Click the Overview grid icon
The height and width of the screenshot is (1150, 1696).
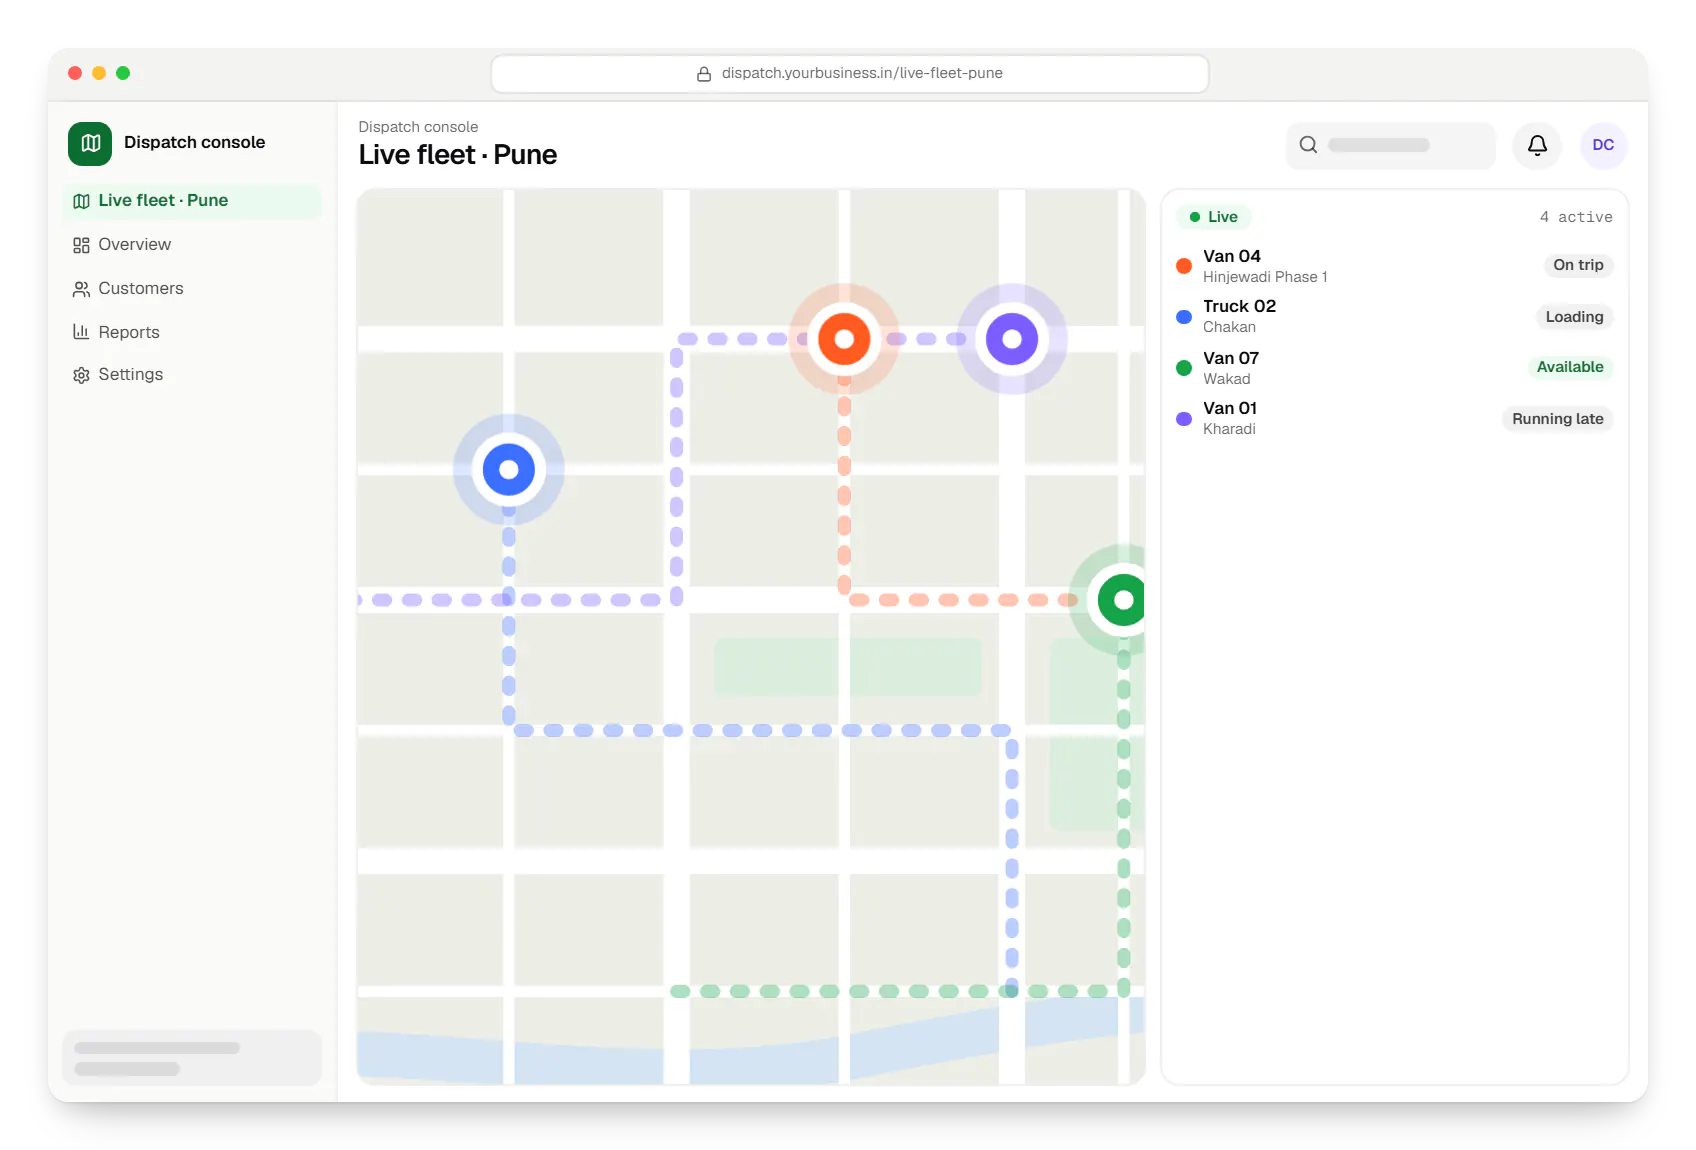click(81, 245)
